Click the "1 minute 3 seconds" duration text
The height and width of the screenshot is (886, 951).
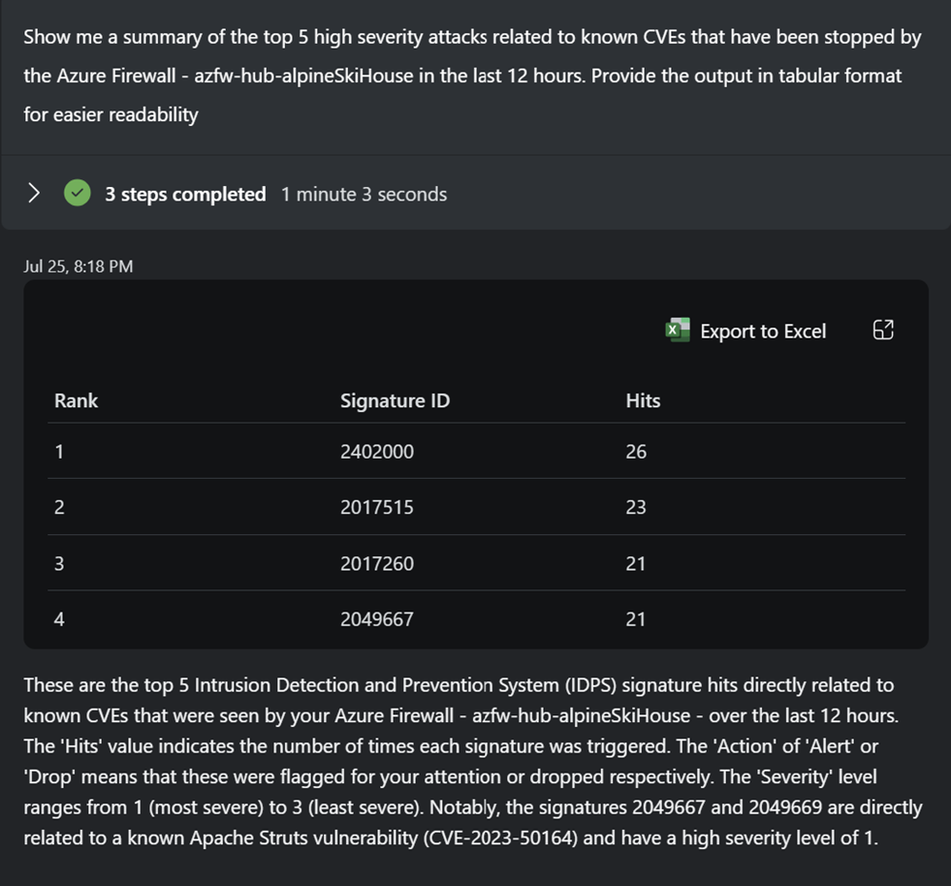tap(364, 194)
